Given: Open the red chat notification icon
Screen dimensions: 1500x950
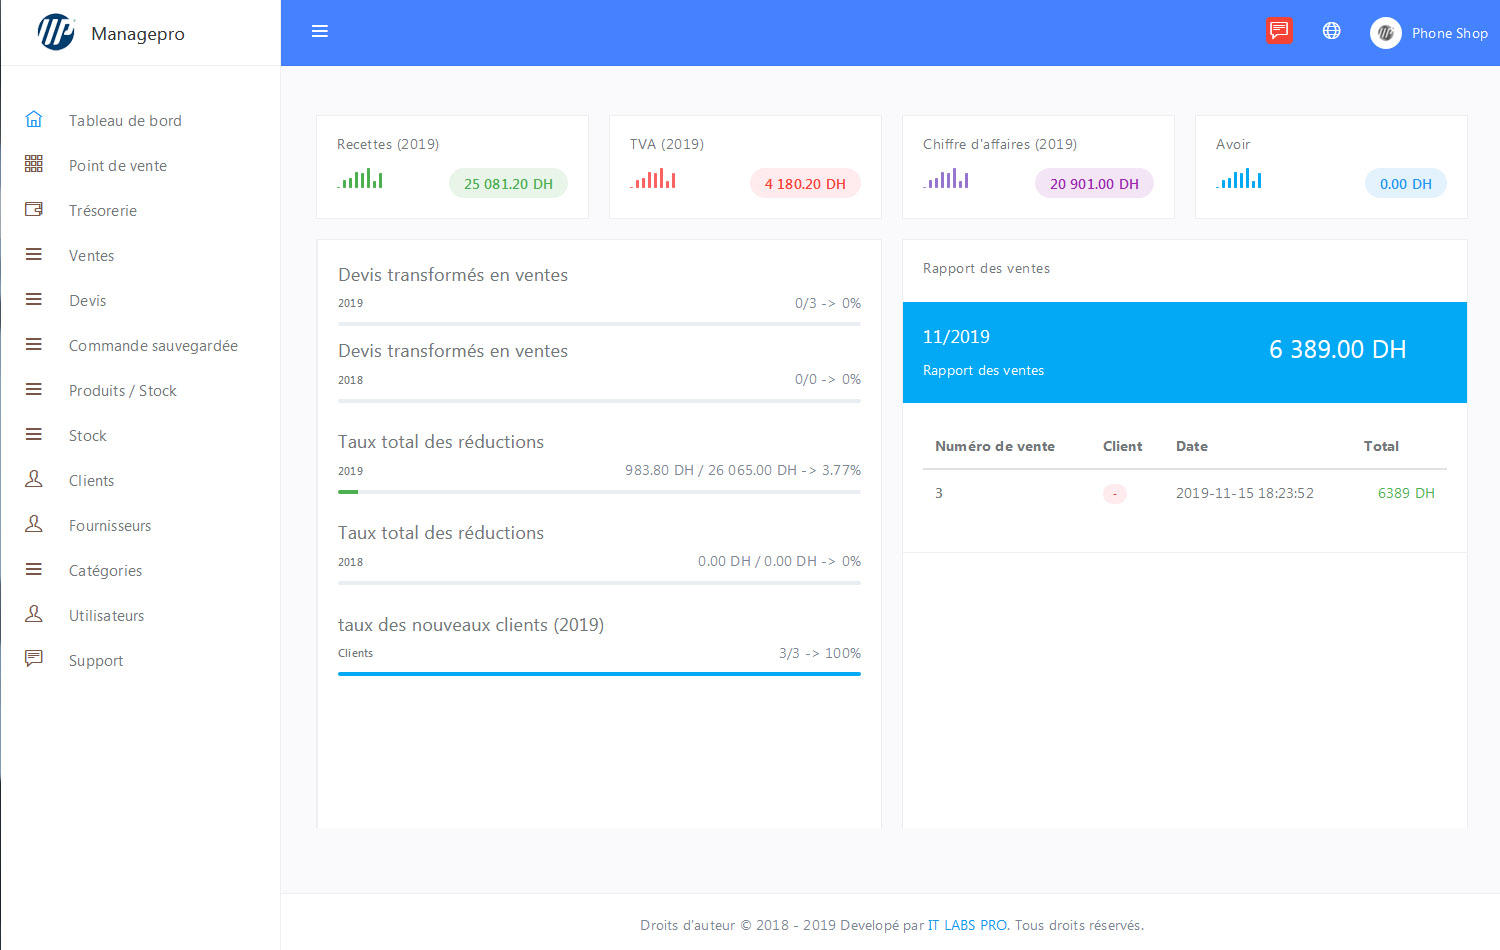Looking at the screenshot, I should click(x=1278, y=31).
